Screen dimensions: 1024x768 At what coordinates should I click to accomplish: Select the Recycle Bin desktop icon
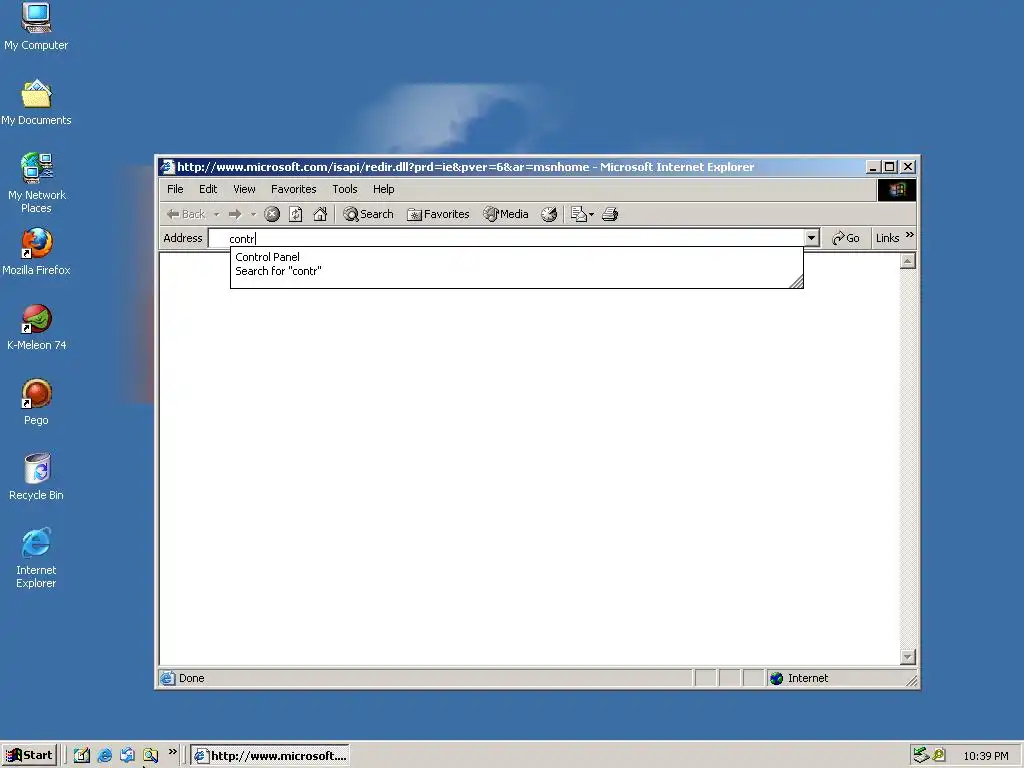tap(36, 477)
